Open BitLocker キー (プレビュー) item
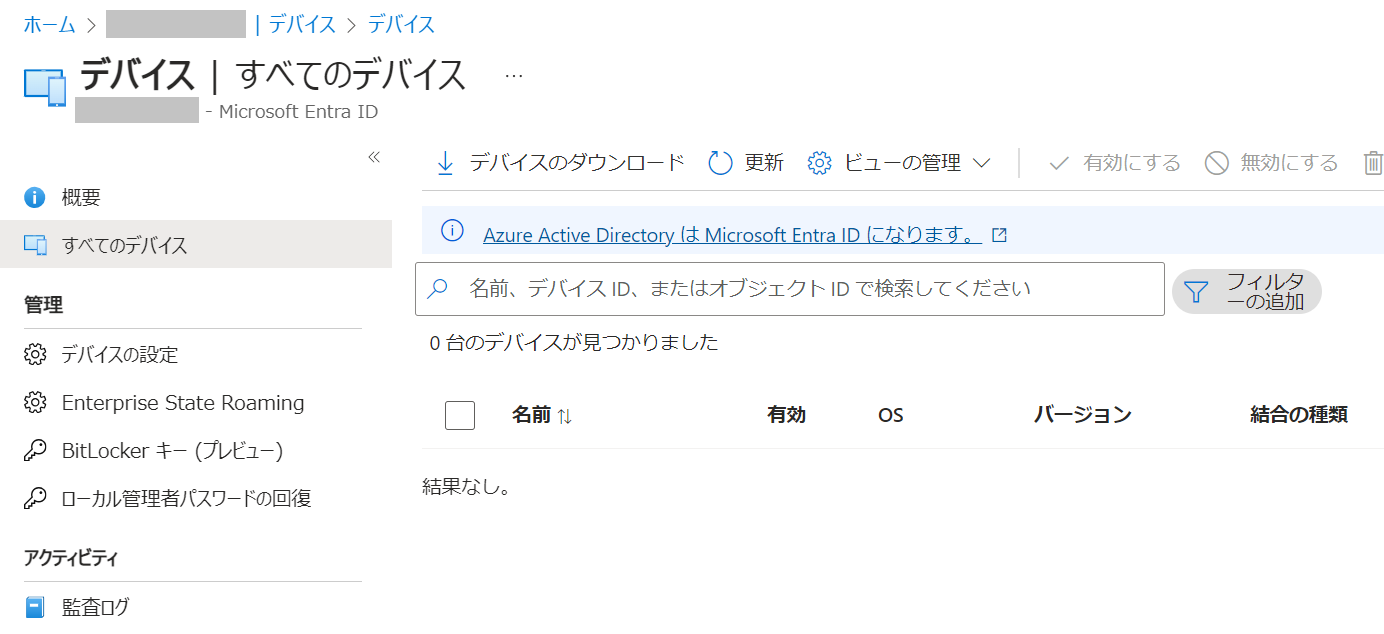This screenshot has width=1384, height=634. (x=173, y=451)
